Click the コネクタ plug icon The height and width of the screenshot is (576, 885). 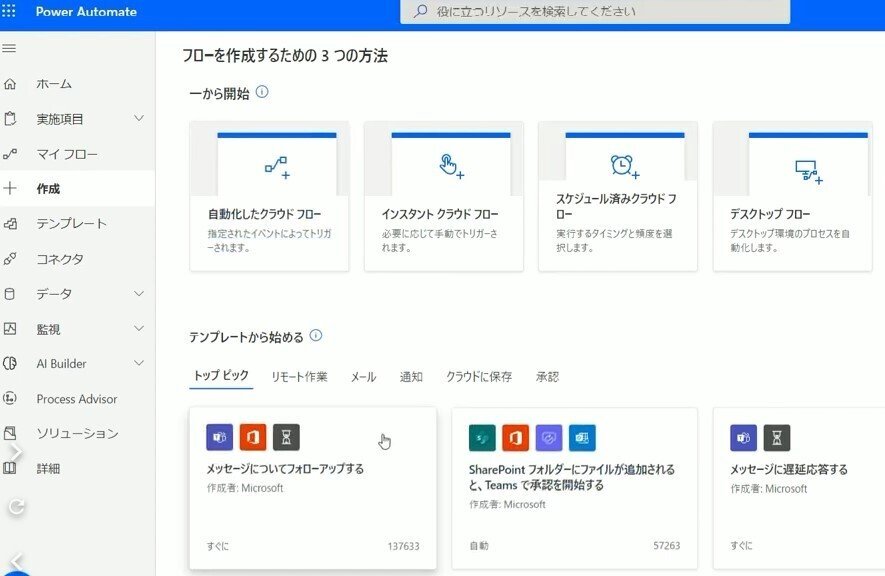[10, 259]
